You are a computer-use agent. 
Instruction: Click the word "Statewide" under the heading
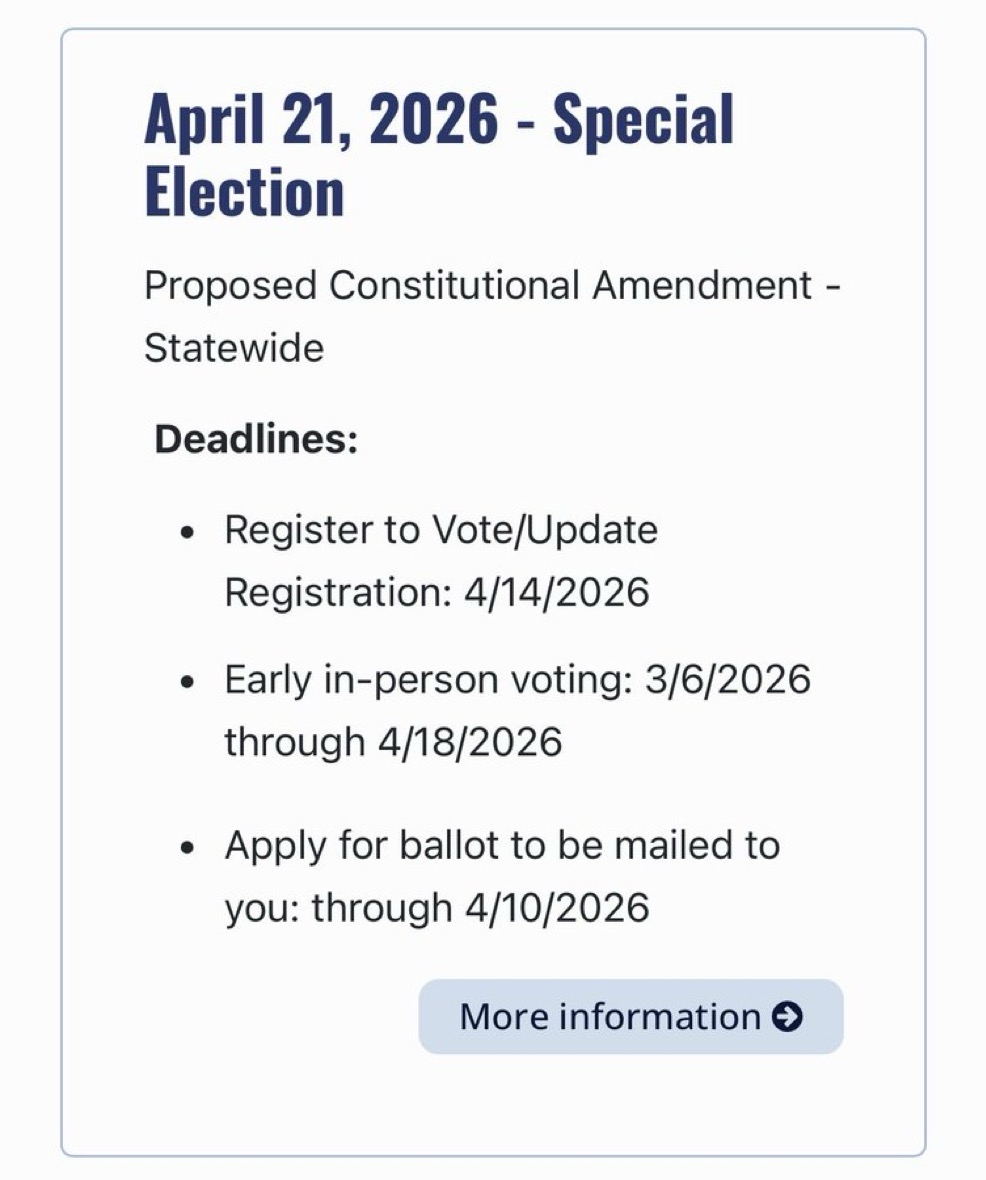click(234, 348)
